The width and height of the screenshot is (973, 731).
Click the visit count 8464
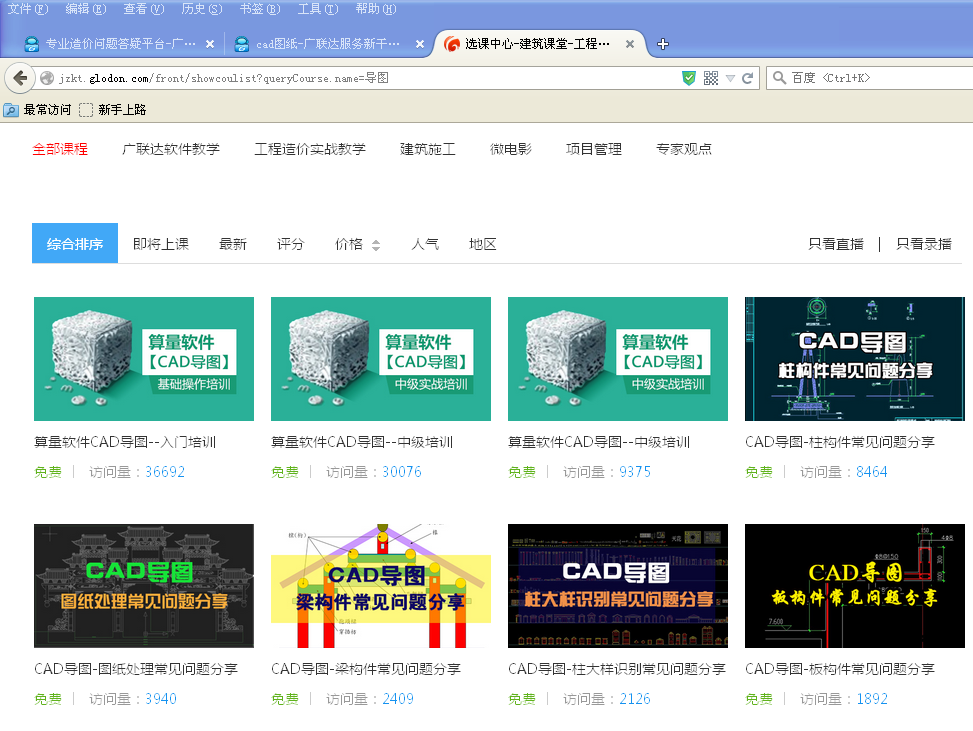pos(872,472)
